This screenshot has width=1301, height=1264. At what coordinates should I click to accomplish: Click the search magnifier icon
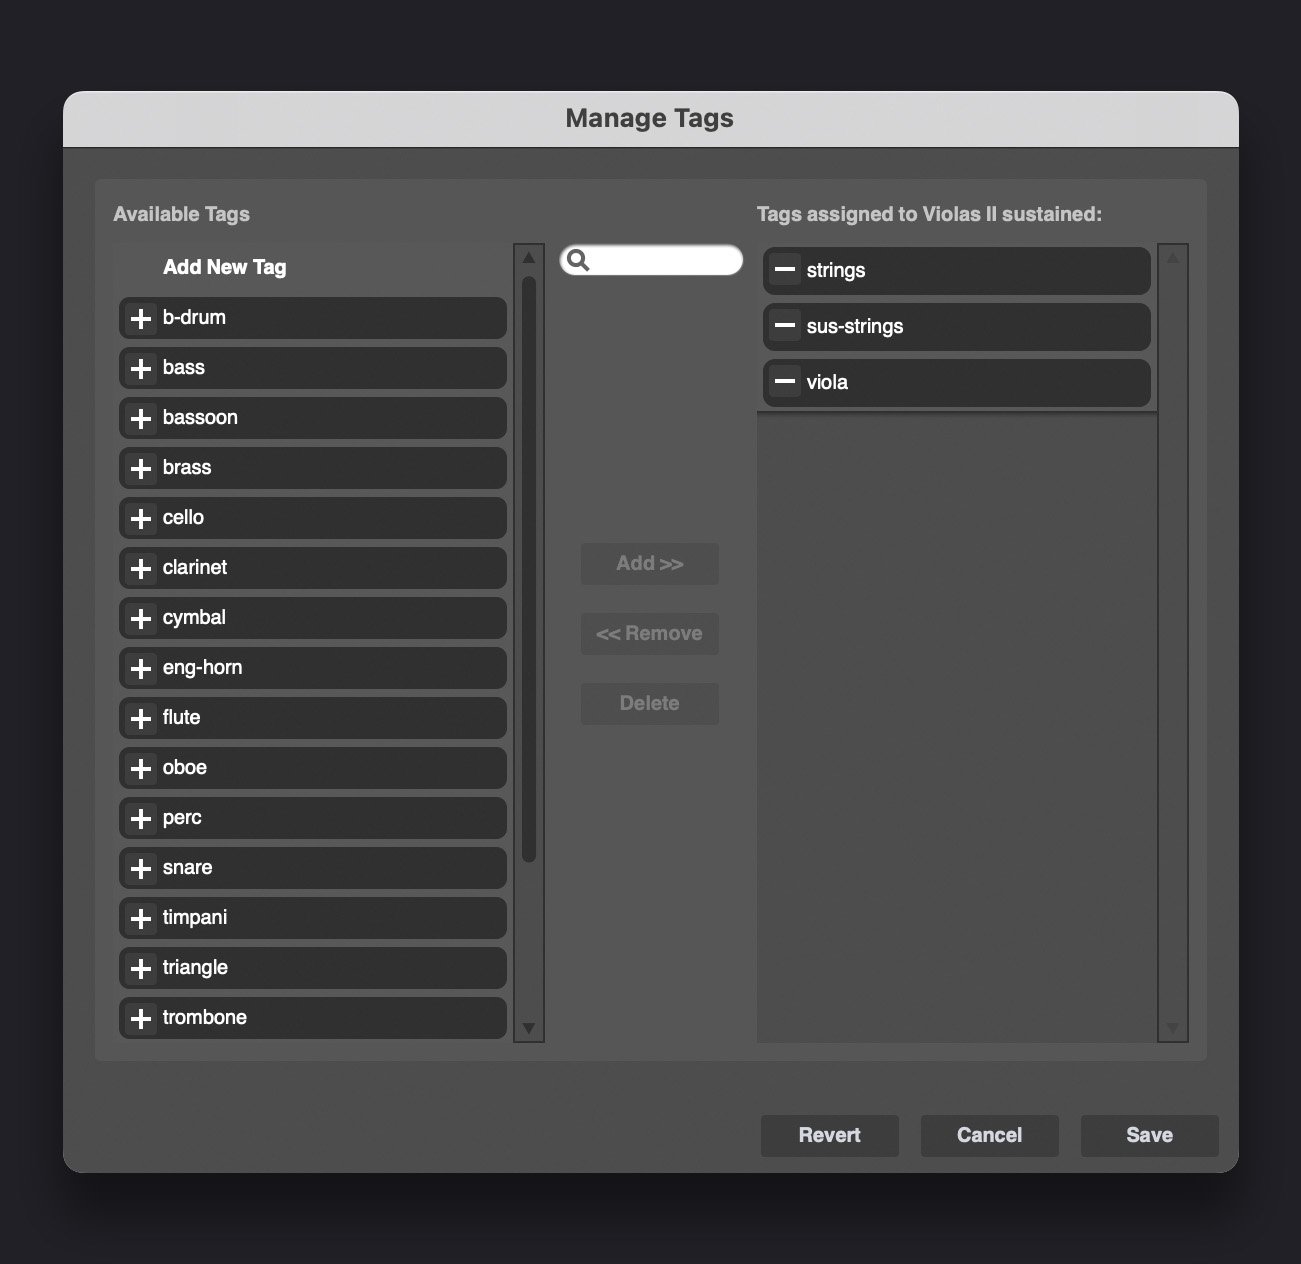pos(578,261)
